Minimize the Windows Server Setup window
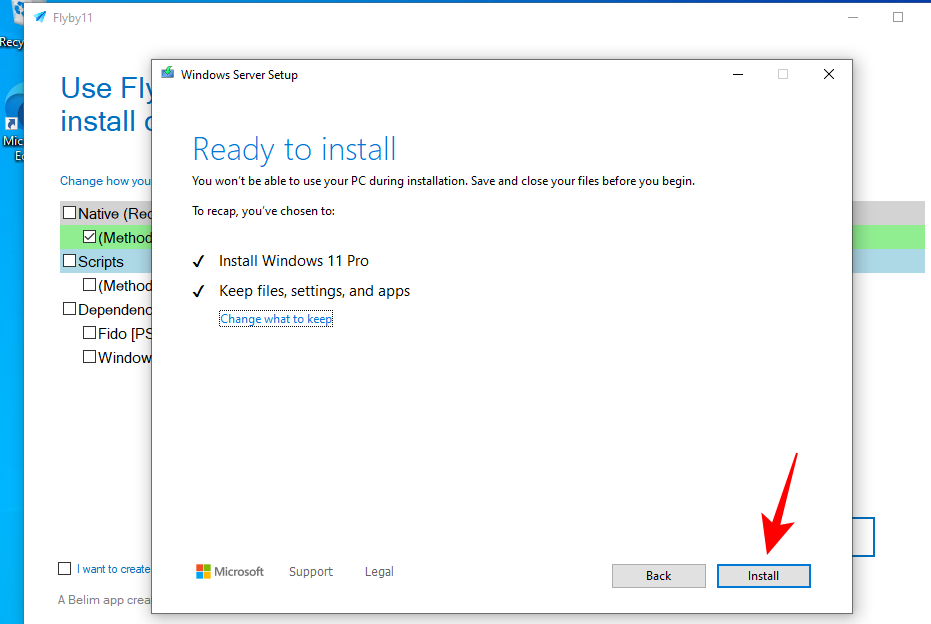The height and width of the screenshot is (624, 931). coord(737,74)
